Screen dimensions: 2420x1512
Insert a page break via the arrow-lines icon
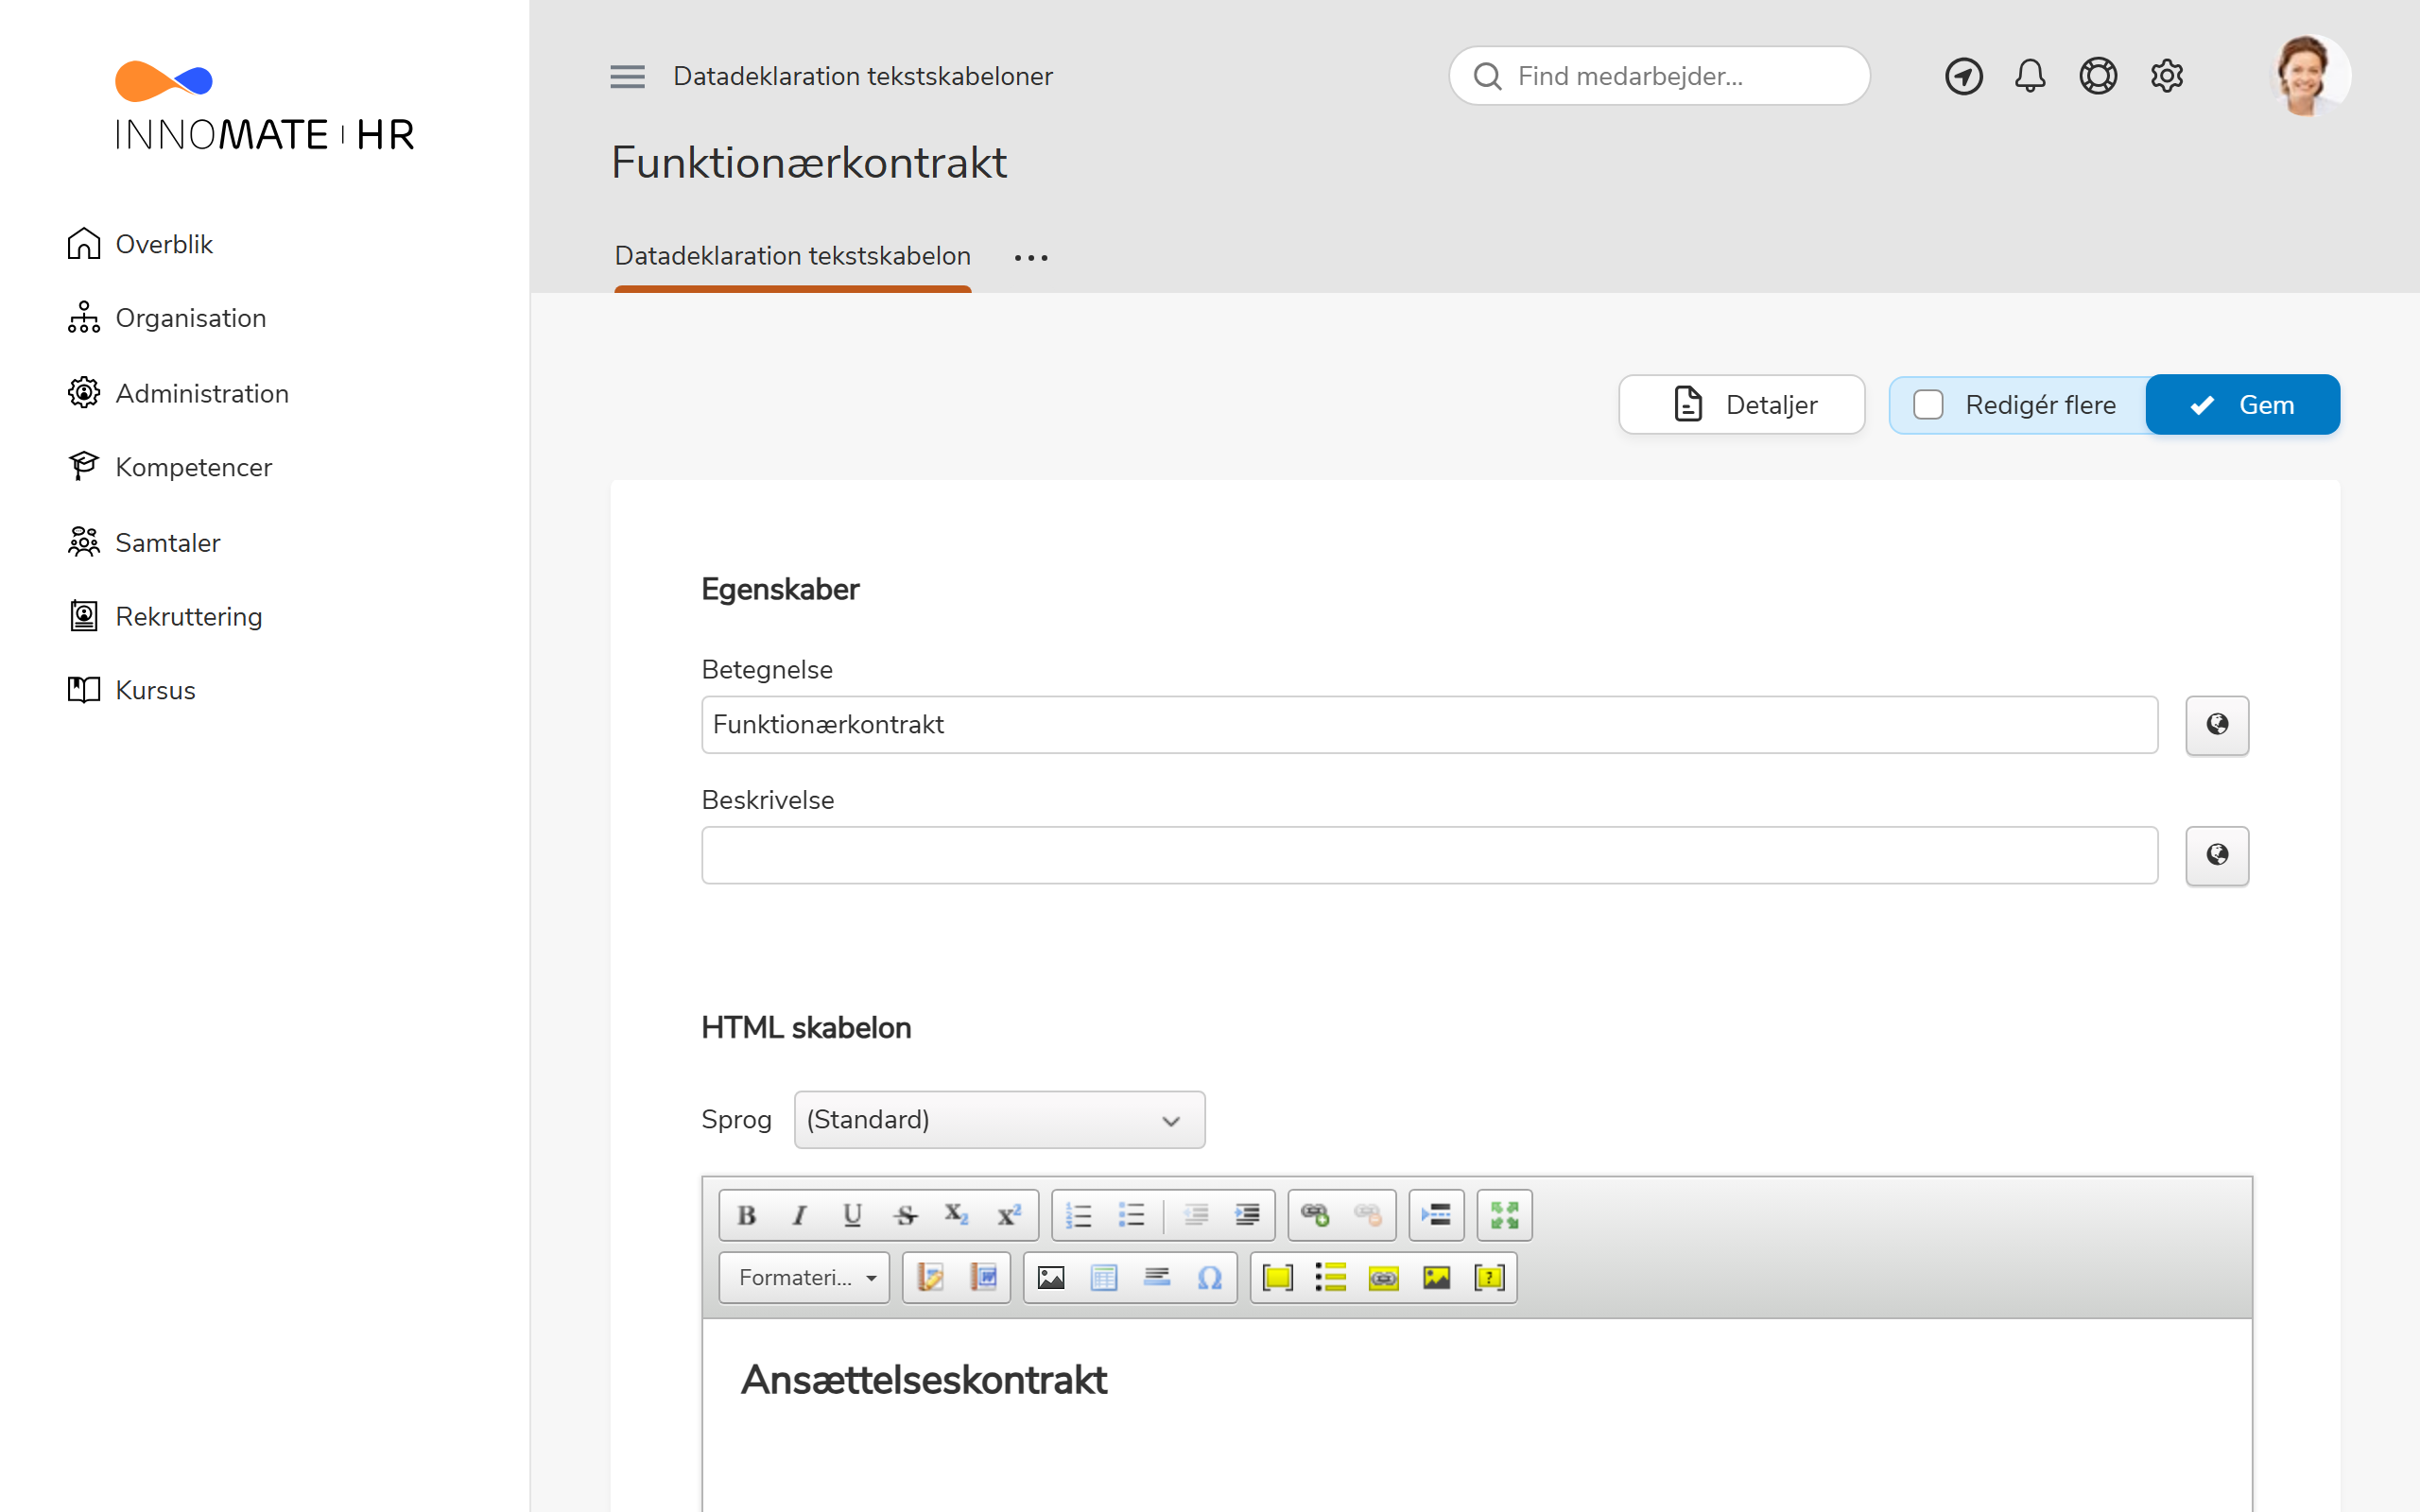pyautogui.click(x=1436, y=1215)
